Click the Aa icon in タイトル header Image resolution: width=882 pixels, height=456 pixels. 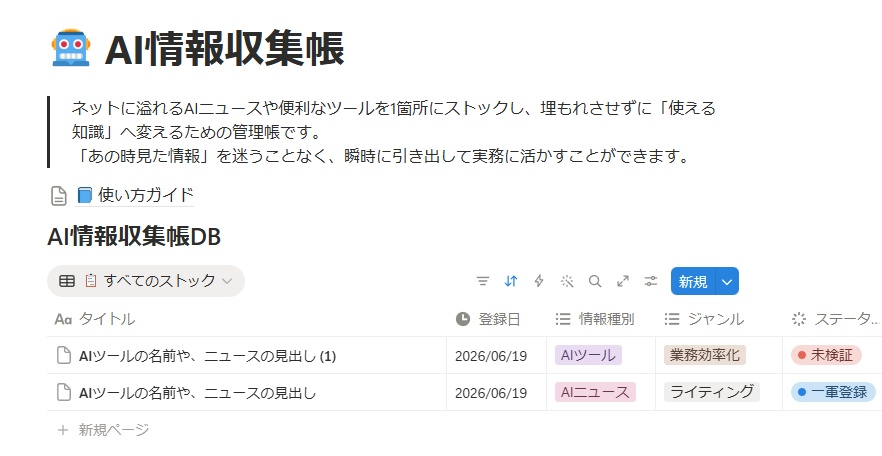[63, 319]
